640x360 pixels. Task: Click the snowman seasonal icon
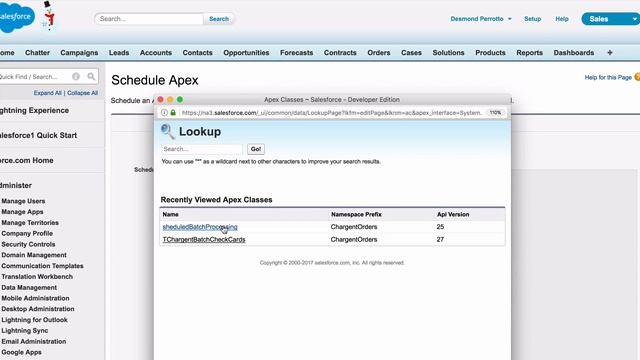click(49, 16)
